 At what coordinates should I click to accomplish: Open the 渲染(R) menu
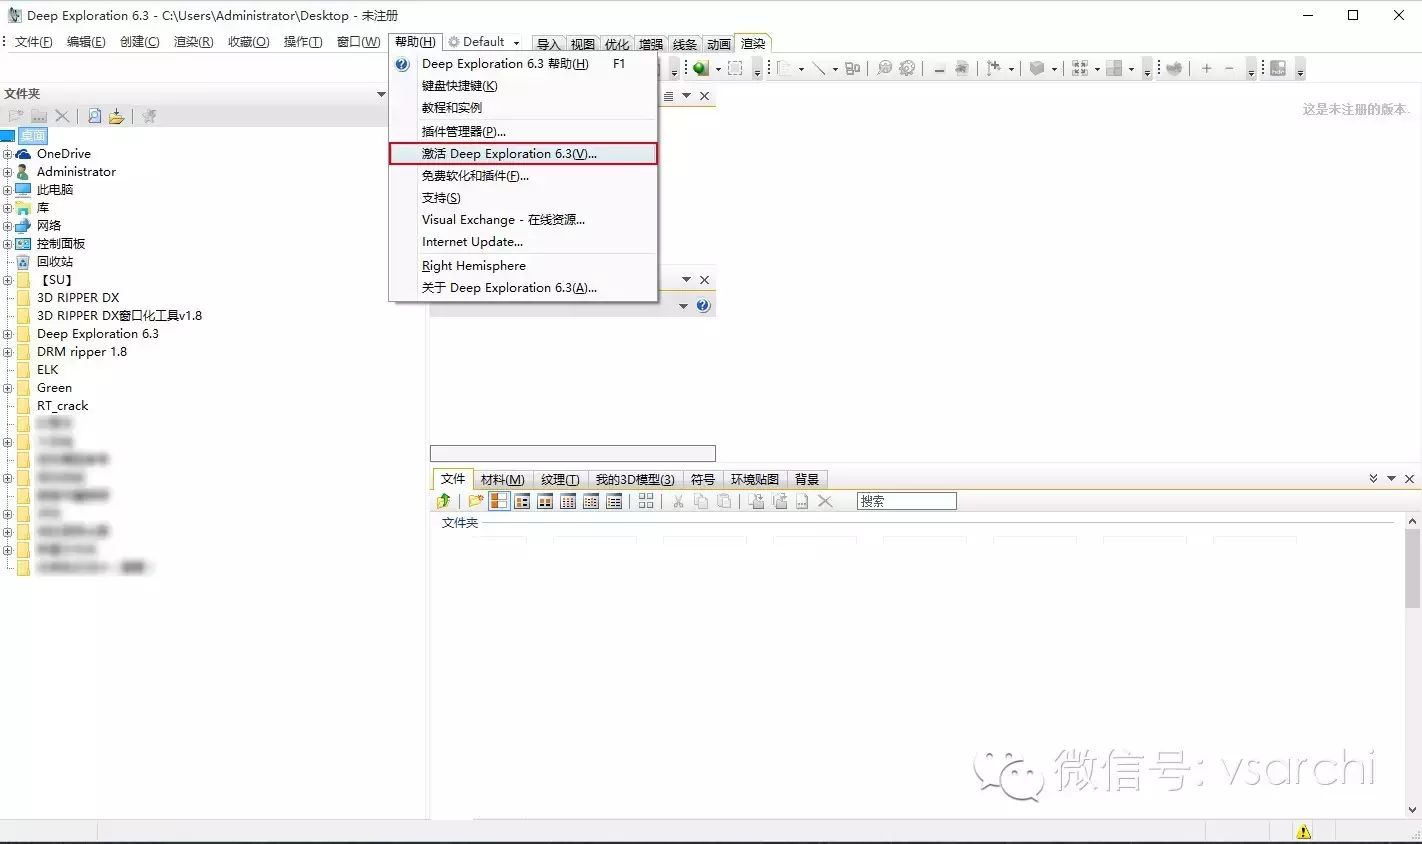click(x=193, y=42)
